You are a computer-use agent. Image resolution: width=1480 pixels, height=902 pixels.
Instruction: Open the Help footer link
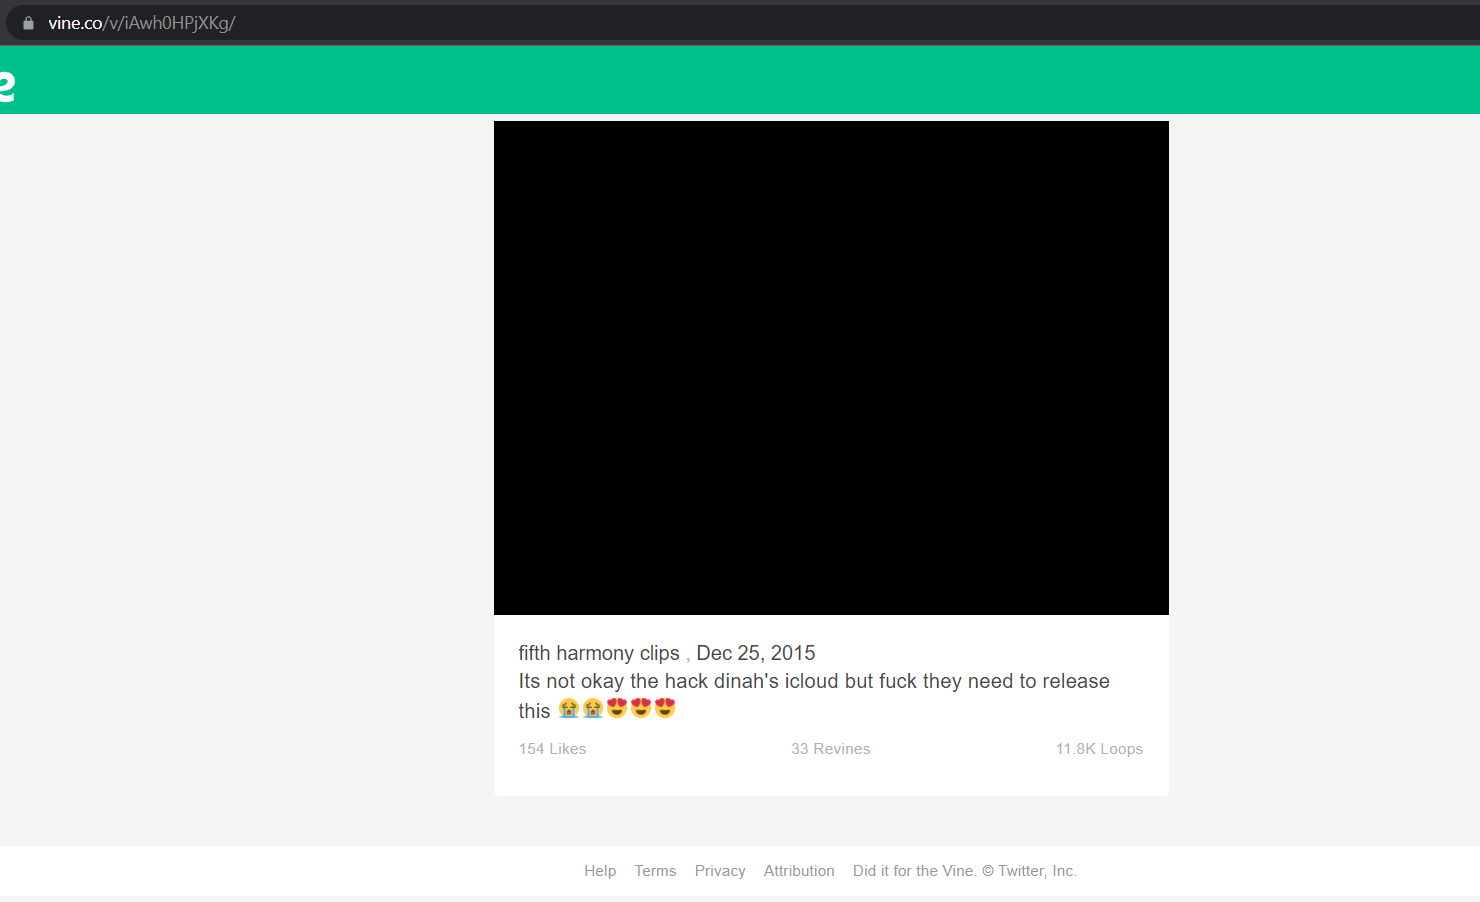pyautogui.click(x=600, y=871)
